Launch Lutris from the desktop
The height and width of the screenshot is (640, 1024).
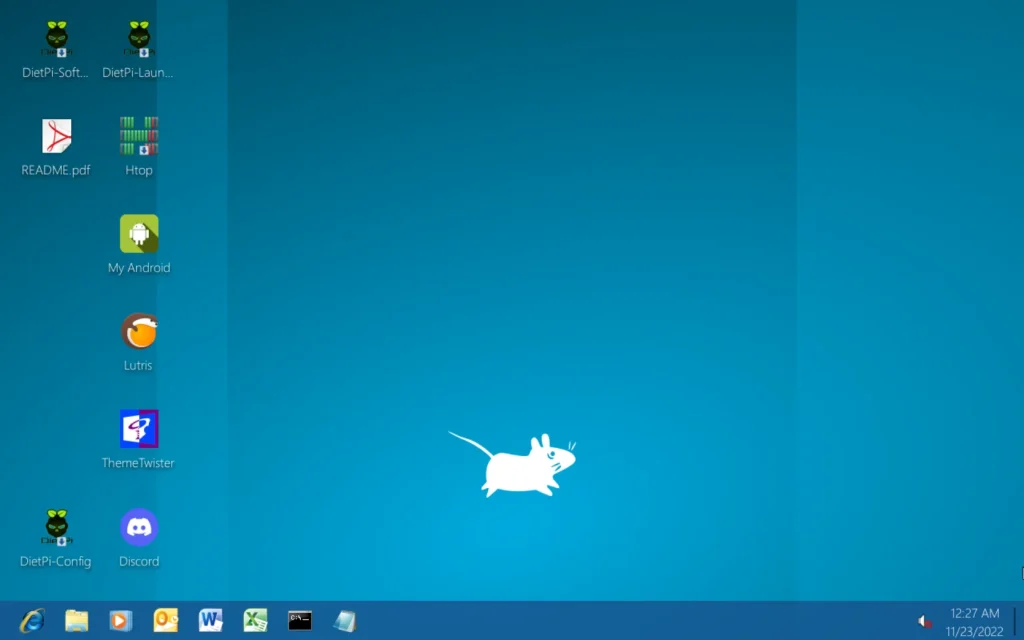(x=139, y=332)
